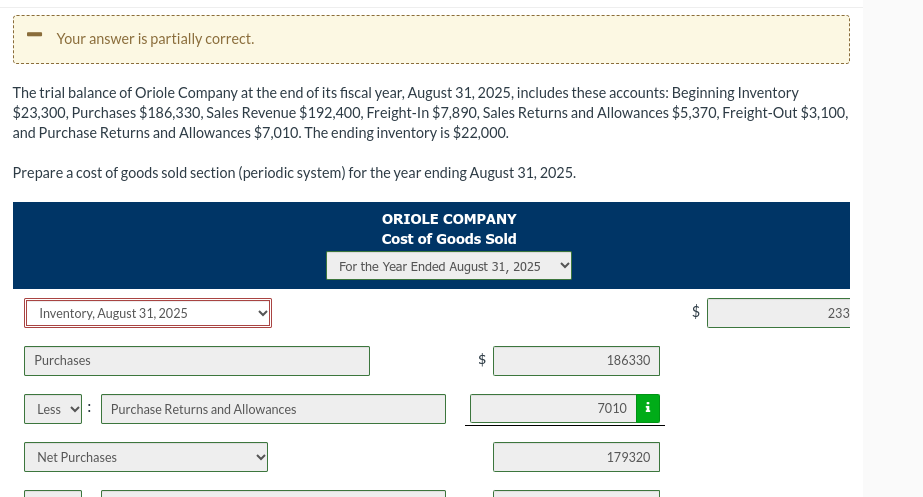923x497 pixels.
Task: Open the 'For the Year Ended August 31, 2025' dropdown
Action: click(x=449, y=266)
